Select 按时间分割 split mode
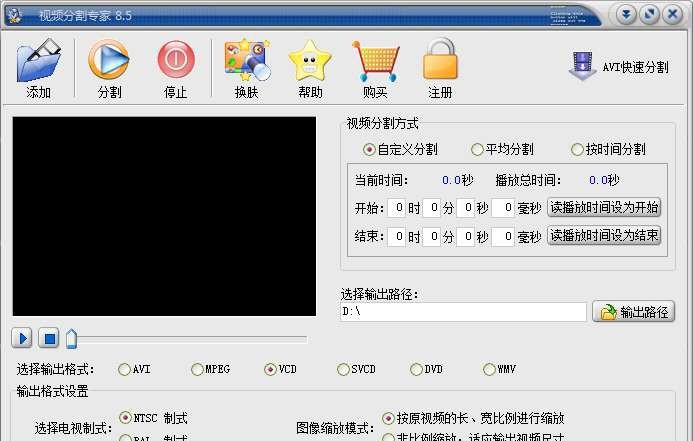 (x=608, y=149)
